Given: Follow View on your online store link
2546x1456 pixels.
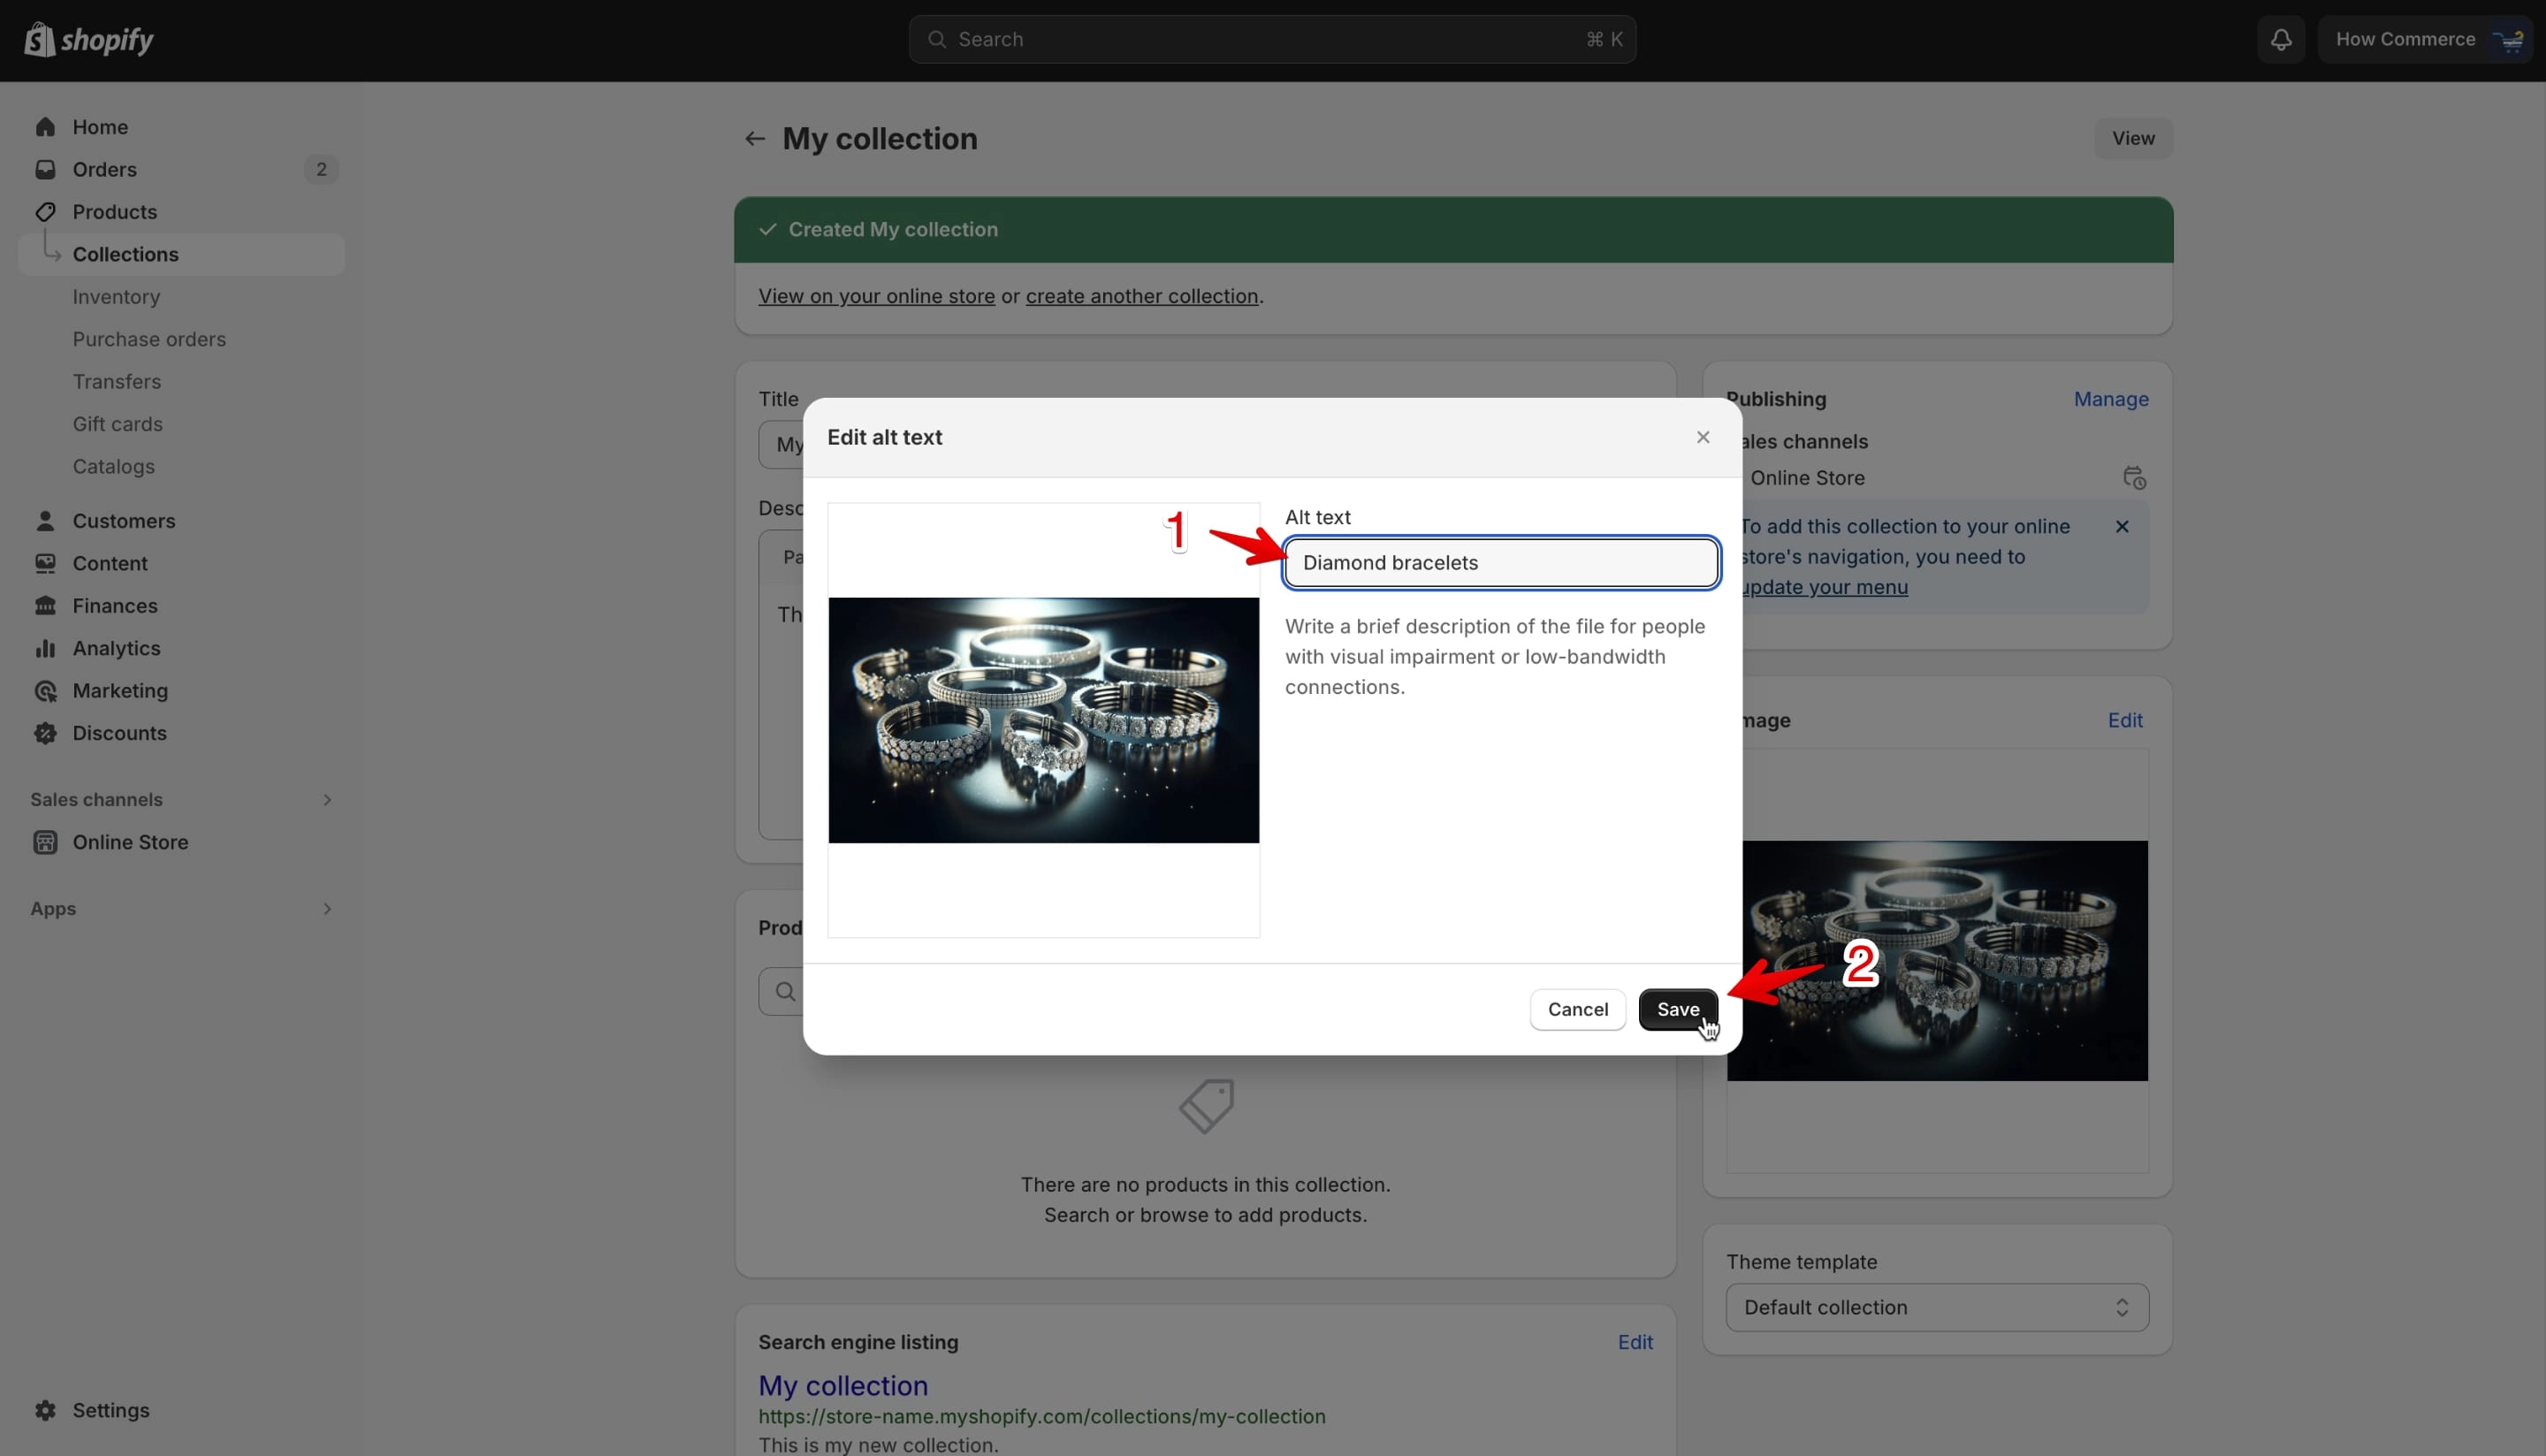Looking at the screenshot, I should point(876,296).
